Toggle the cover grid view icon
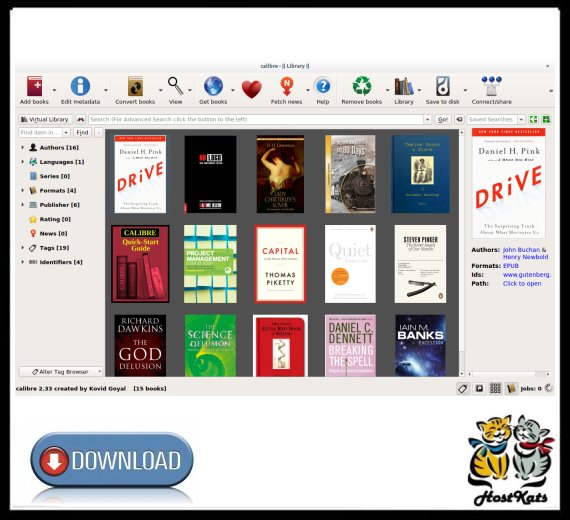Screen dimensions: 570x520 pos(495,389)
